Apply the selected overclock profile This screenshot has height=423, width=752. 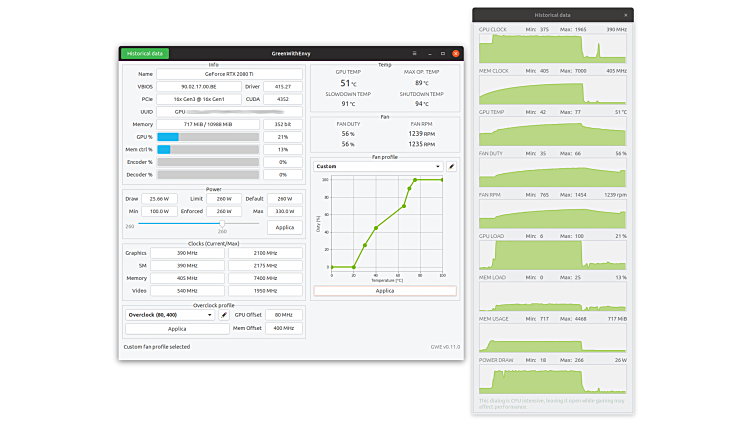tap(177, 328)
